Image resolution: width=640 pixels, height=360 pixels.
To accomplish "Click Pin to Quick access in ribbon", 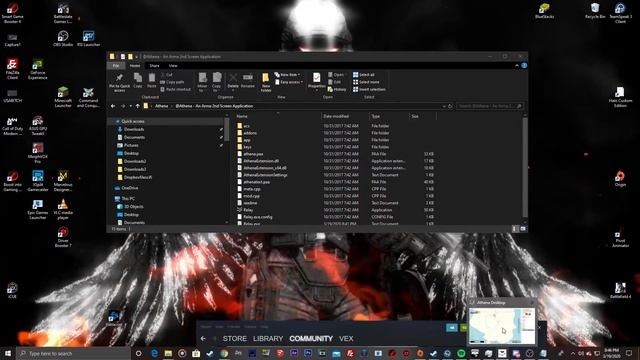I will coord(119,82).
